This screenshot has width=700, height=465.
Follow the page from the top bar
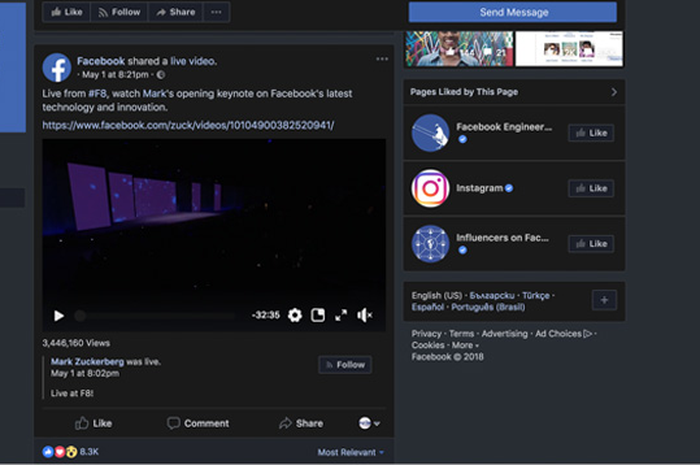(x=119, y=12)
